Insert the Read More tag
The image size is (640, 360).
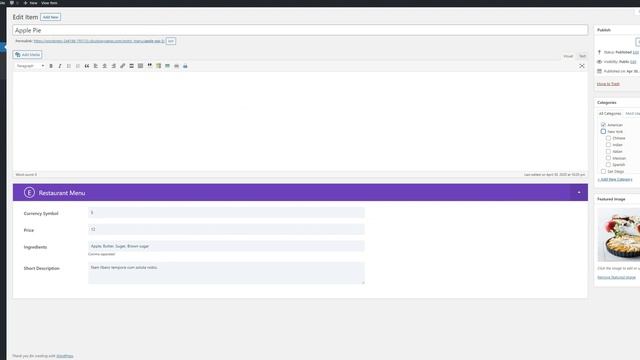pyautogui.click(x=131, y=66)
